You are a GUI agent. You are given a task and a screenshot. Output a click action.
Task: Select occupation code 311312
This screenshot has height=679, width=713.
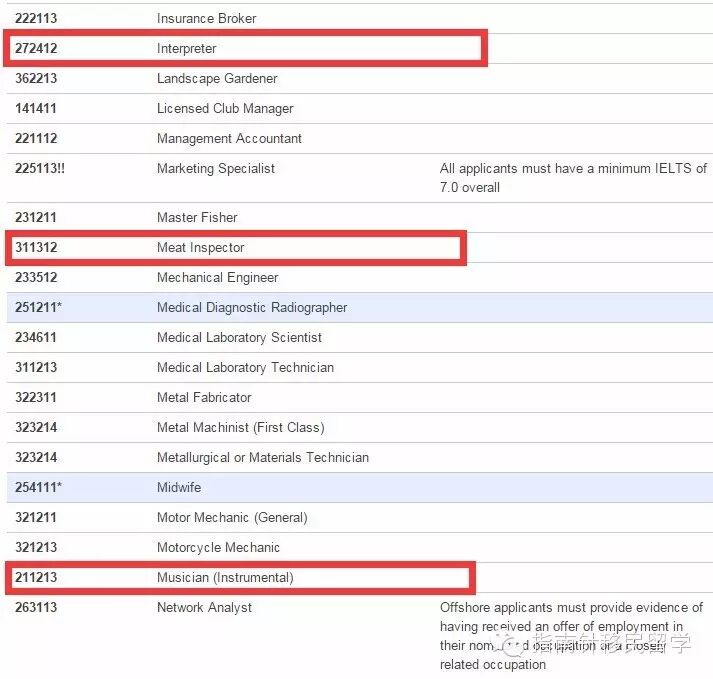(36, 247)
